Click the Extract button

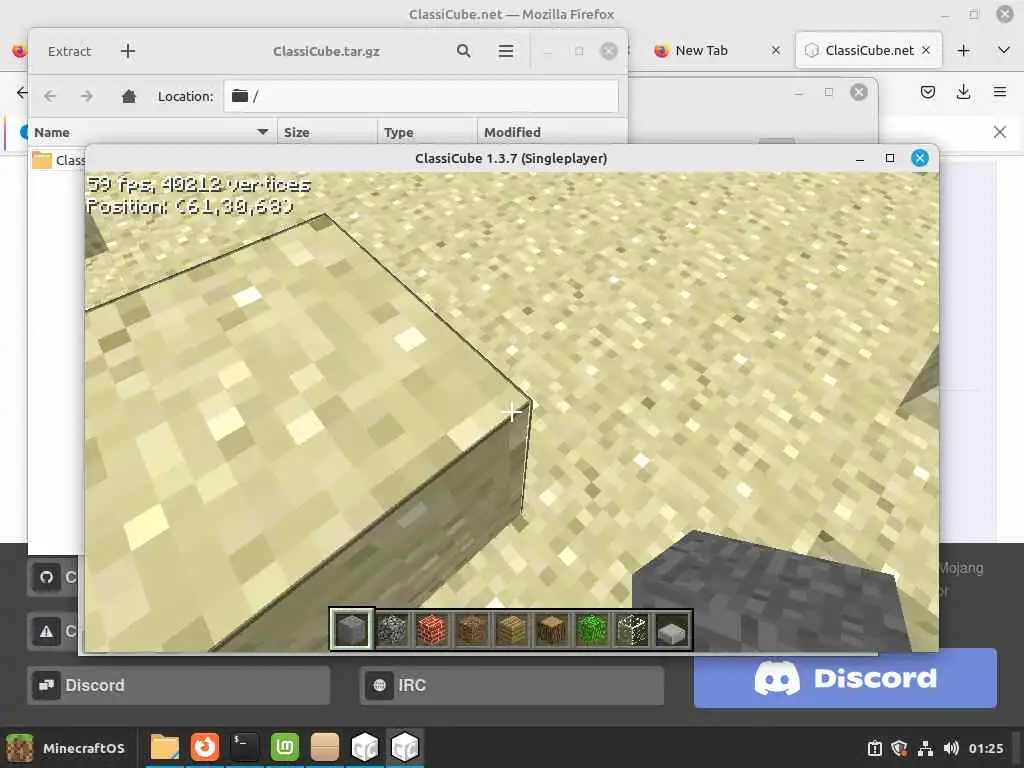pyautogui.click(x=69, y=51)
